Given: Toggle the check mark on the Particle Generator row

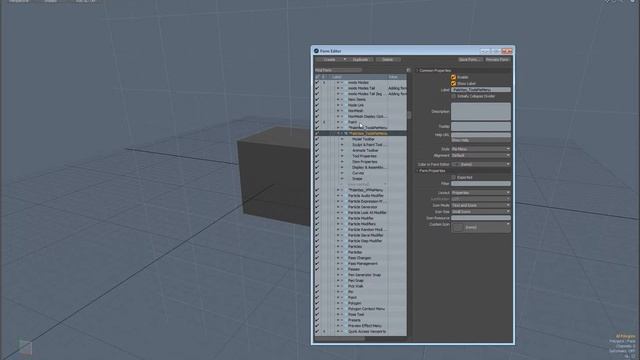Looking at the screenshot, I should click(317, 207).
